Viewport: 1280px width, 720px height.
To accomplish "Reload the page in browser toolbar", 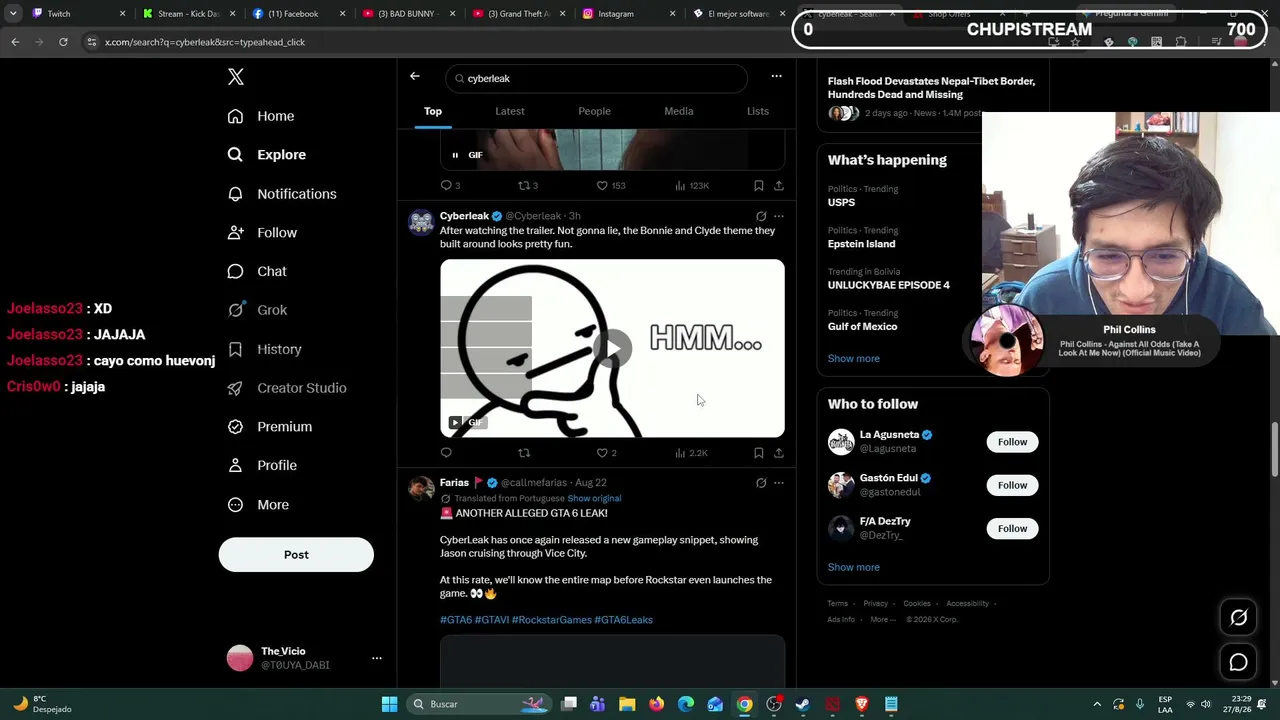I will pos(63,42).
